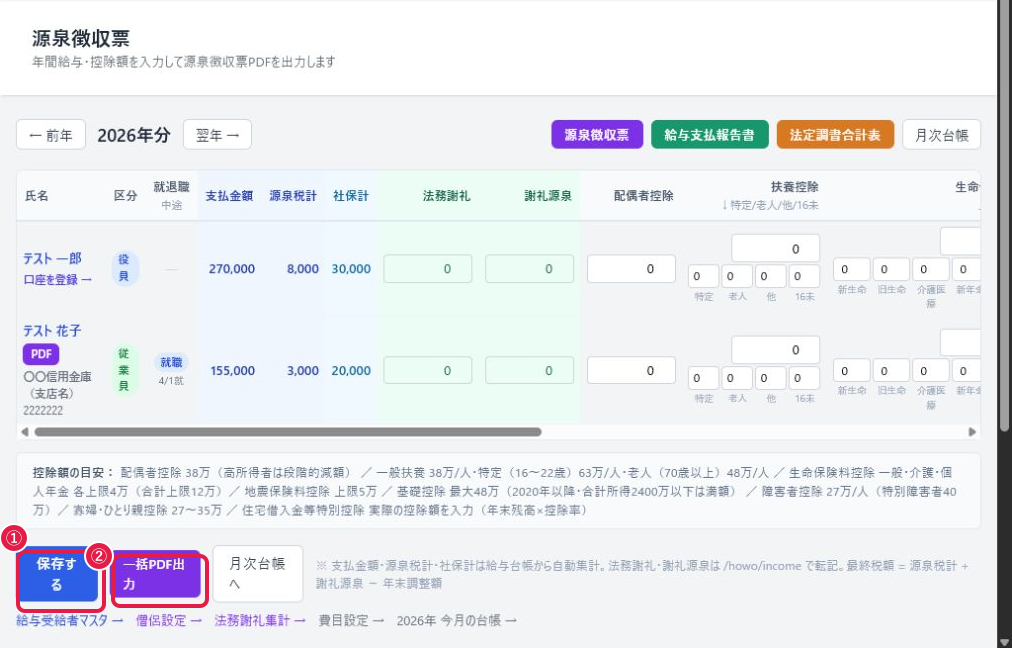The height and width of the screenshot is (648, 1012).
Task: Click the 就職 badge for テスト 花子
Action: click(171, 362)
